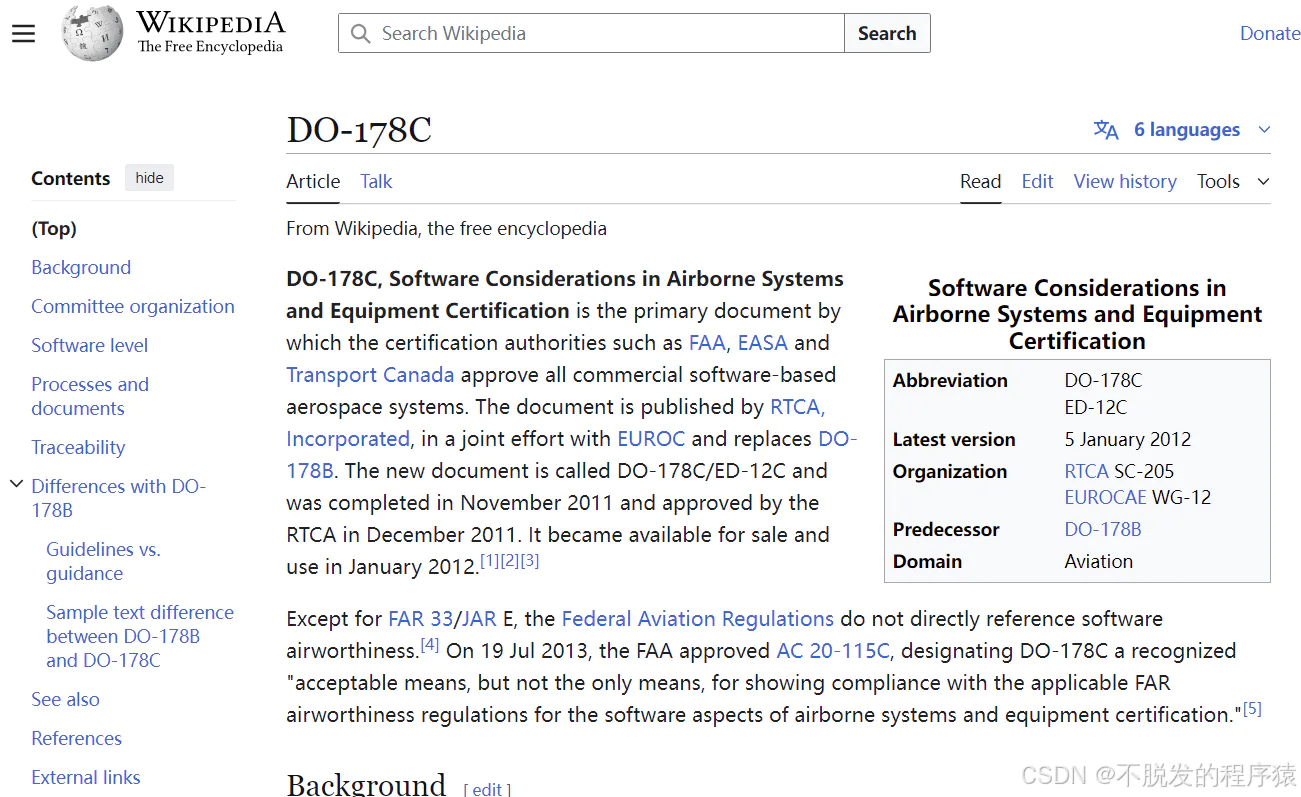Screen dimensions: 1301x797
Task: Select the Edit tab
Action: point(1037,181)
